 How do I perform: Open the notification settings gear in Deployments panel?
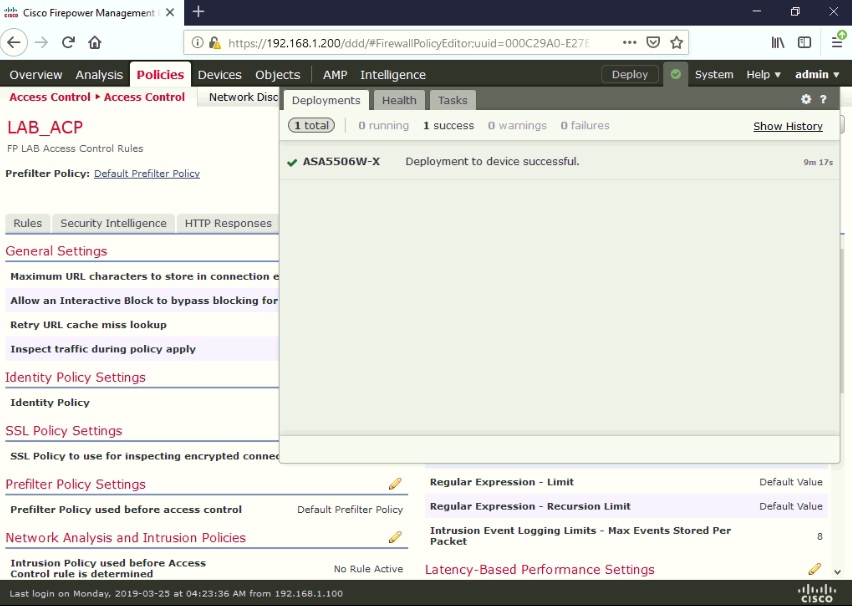805,99
